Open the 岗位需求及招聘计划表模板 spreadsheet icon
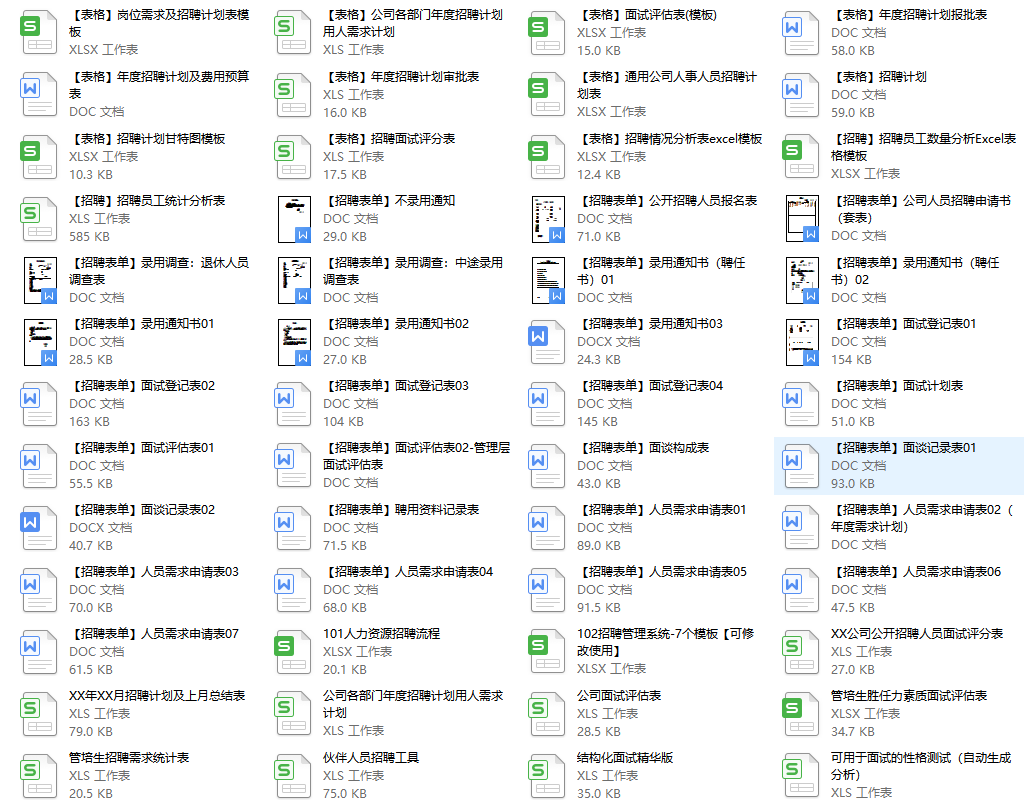 click(39, 32)
